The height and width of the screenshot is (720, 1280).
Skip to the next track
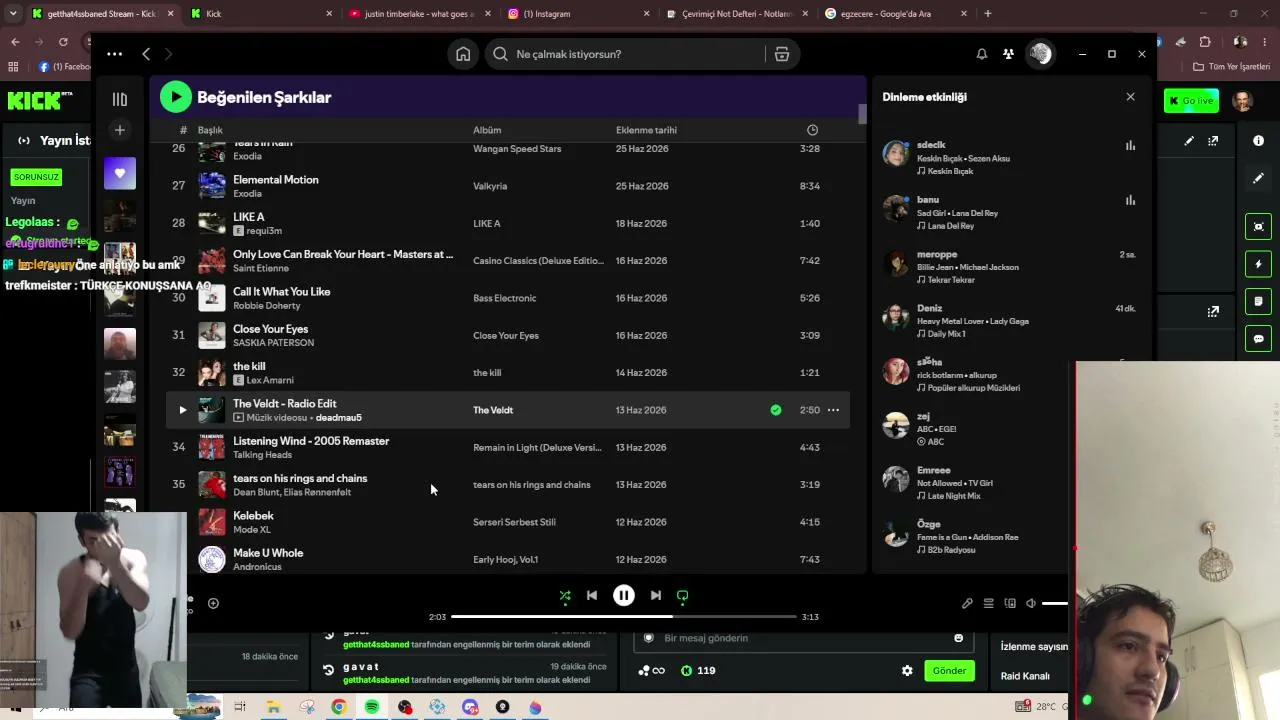tap(655, 596)
